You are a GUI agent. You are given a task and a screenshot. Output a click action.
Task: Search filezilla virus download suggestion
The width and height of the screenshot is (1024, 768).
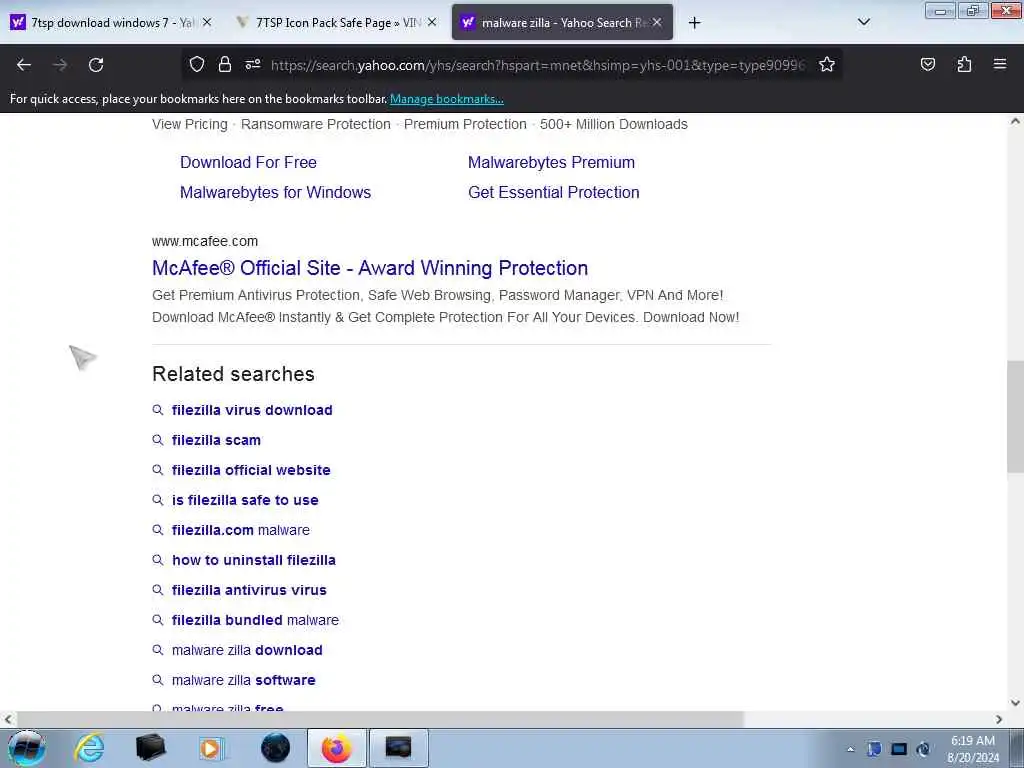[x=252, y=410]
